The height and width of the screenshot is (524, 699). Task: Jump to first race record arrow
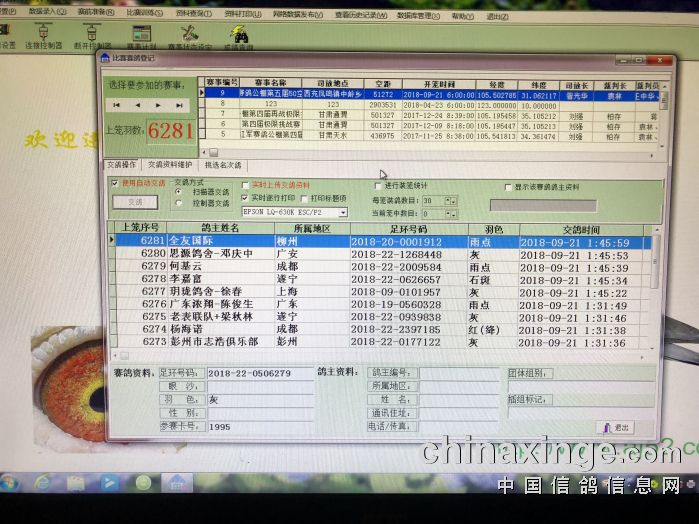tap(117, 105)
